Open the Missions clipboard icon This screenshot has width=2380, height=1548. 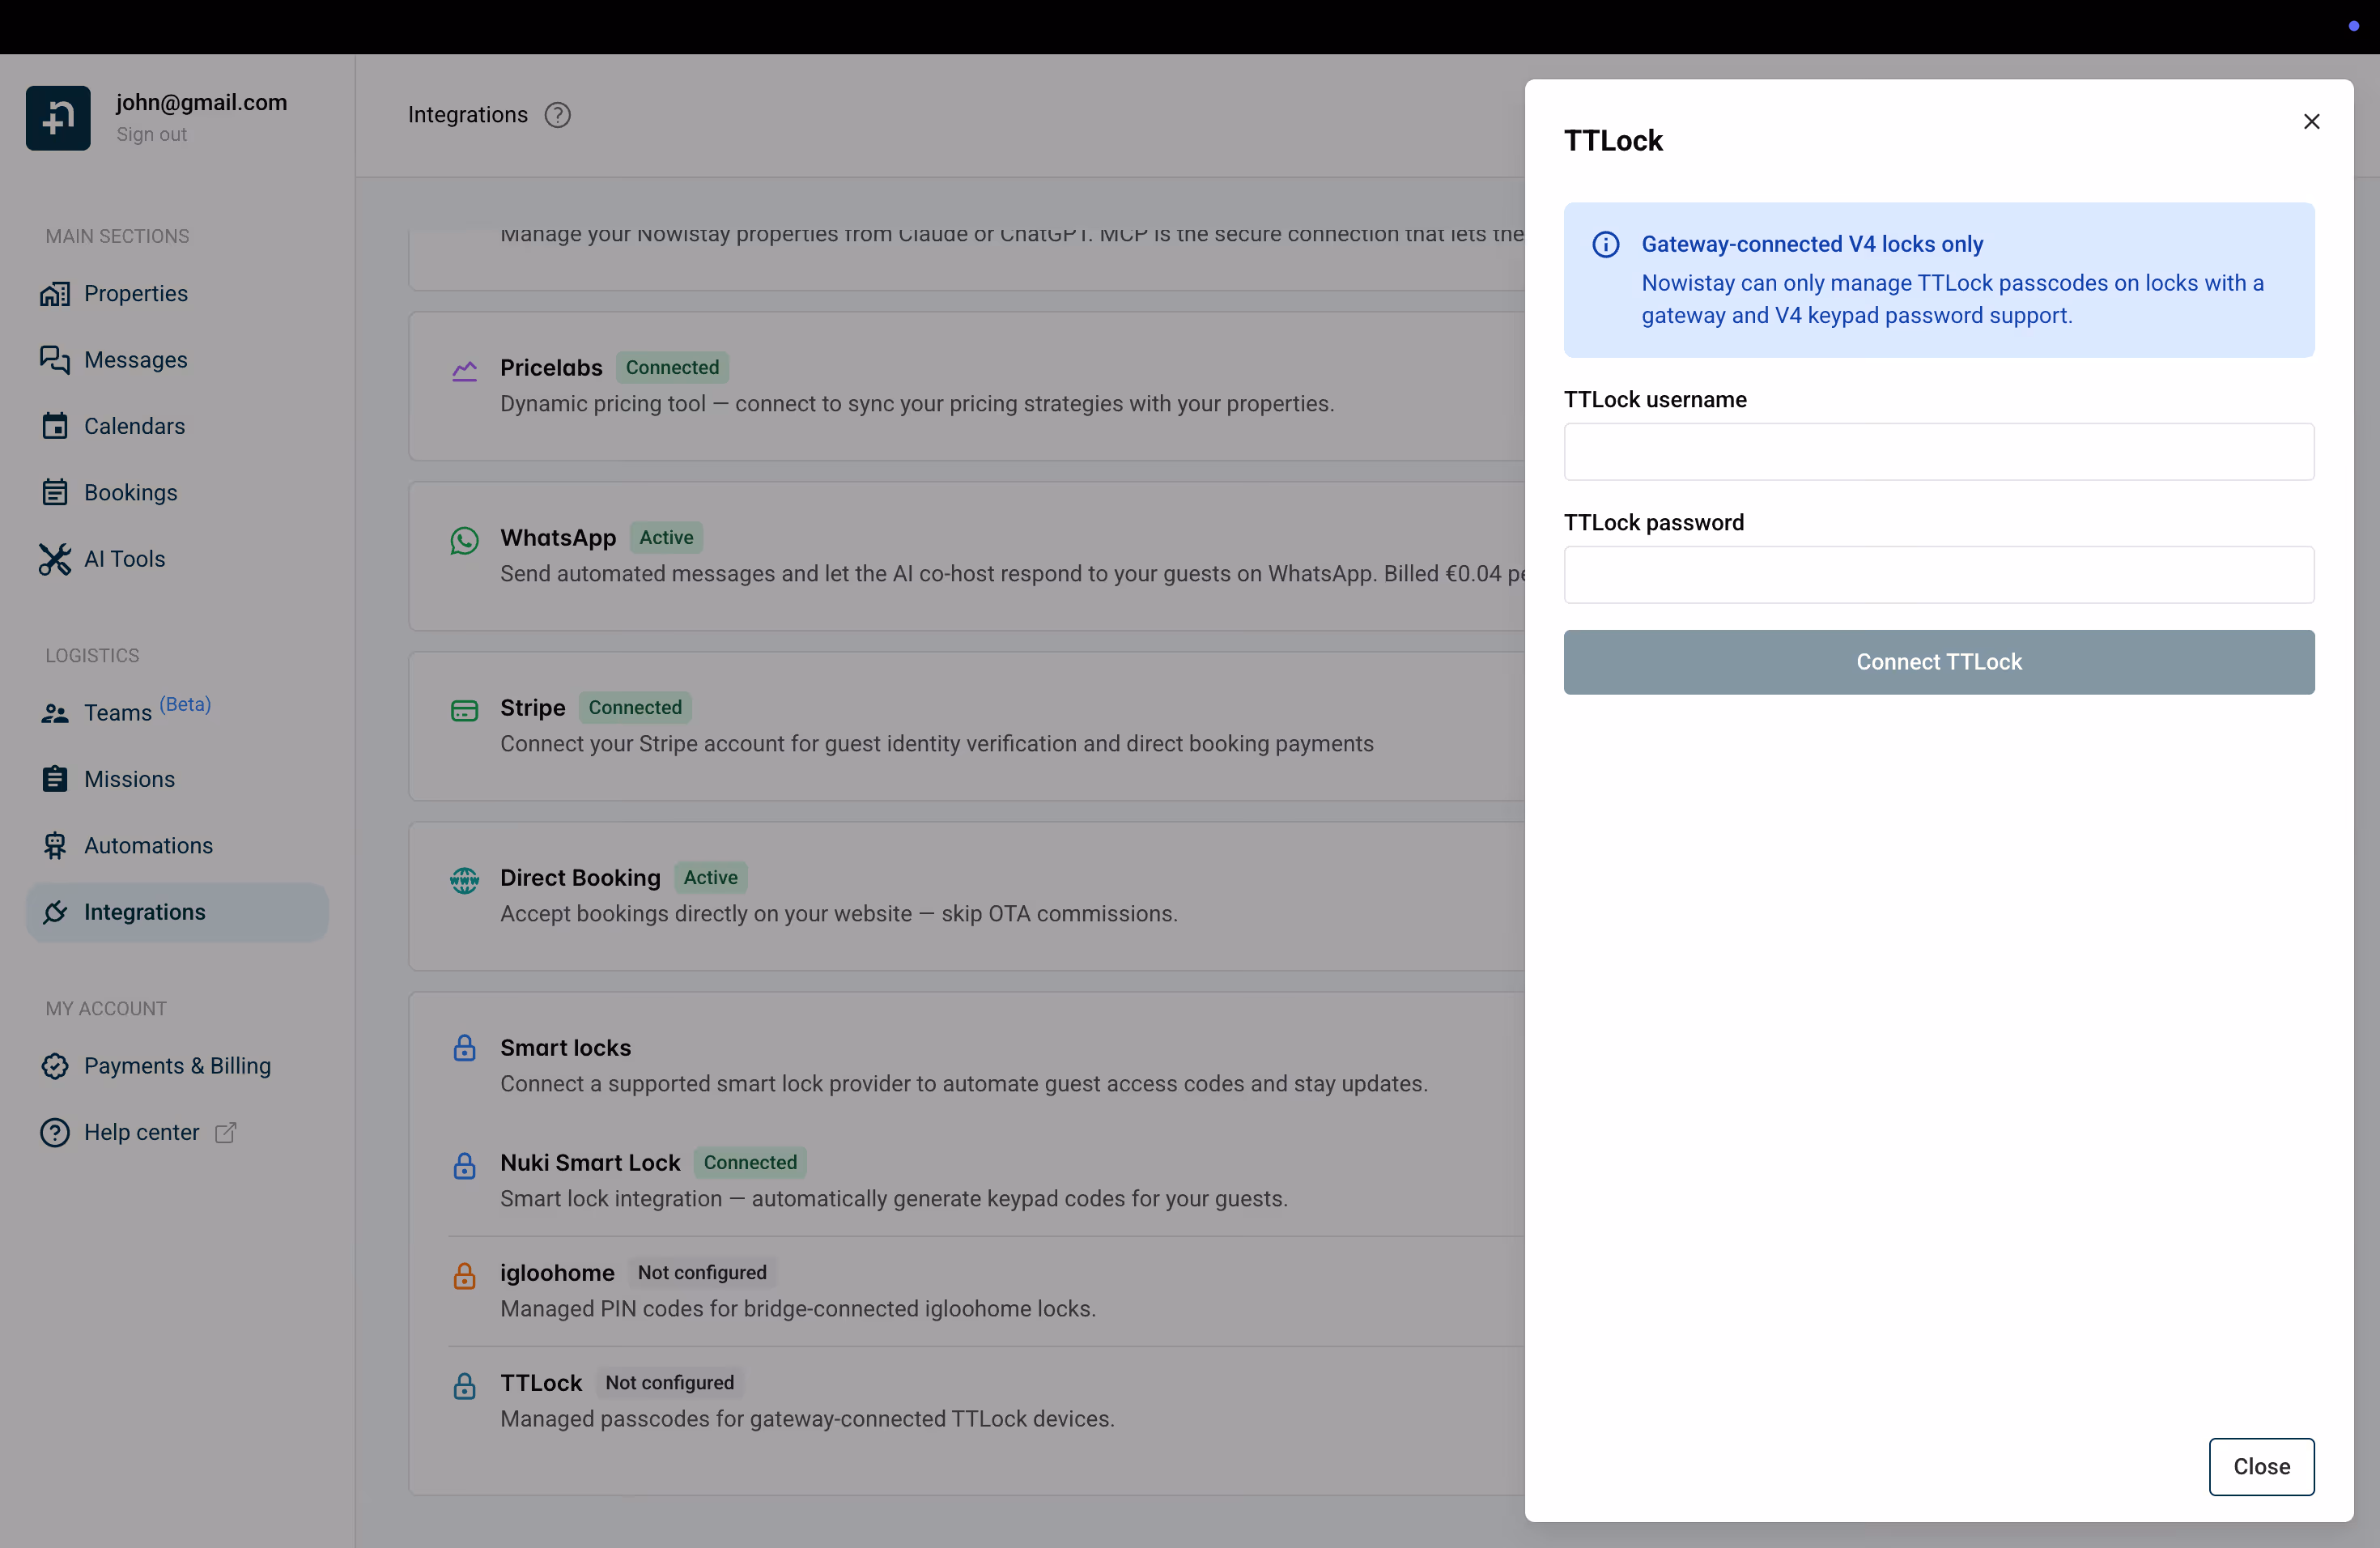point(56,779)
